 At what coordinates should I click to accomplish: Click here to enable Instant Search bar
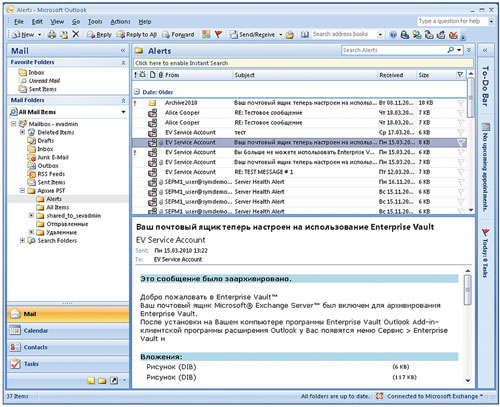303,63
